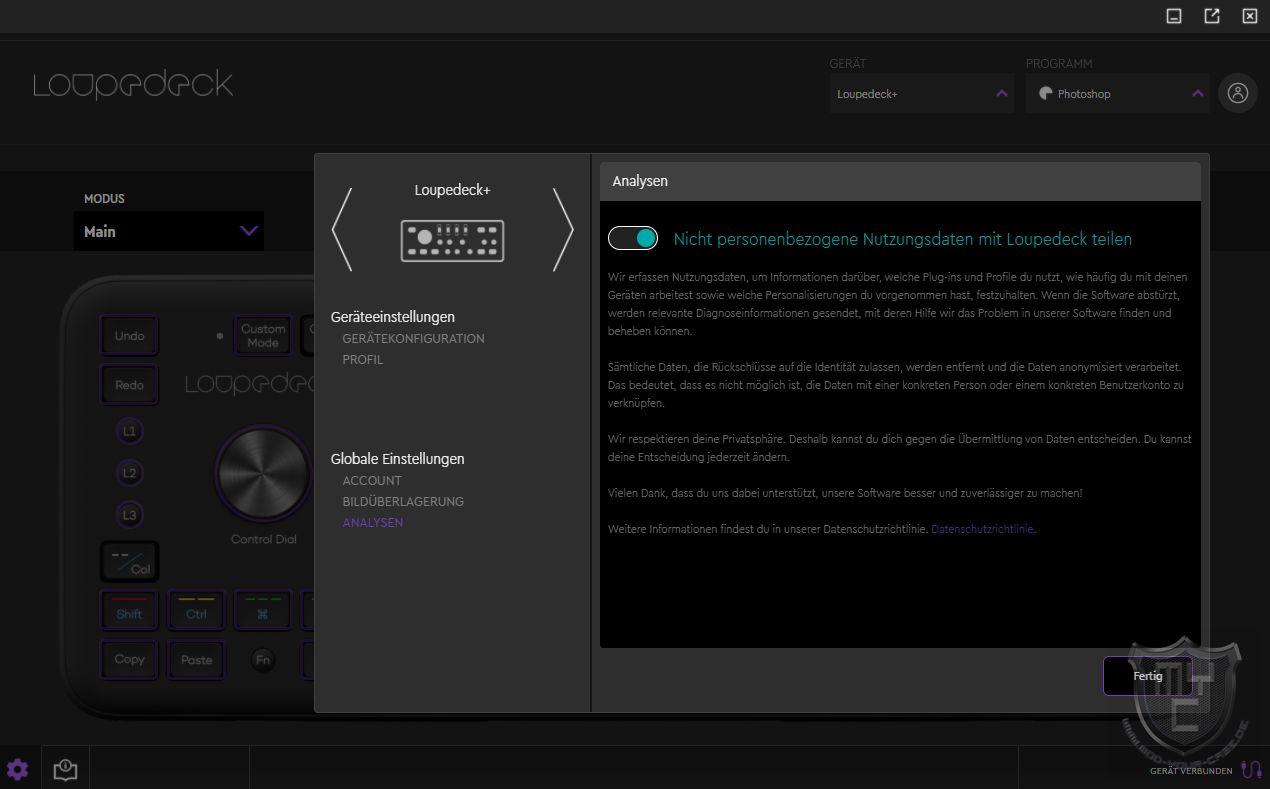This screenshot has height=789, width=1270.
Task: Click the Command key on device
Action: [x=262, y=609]
